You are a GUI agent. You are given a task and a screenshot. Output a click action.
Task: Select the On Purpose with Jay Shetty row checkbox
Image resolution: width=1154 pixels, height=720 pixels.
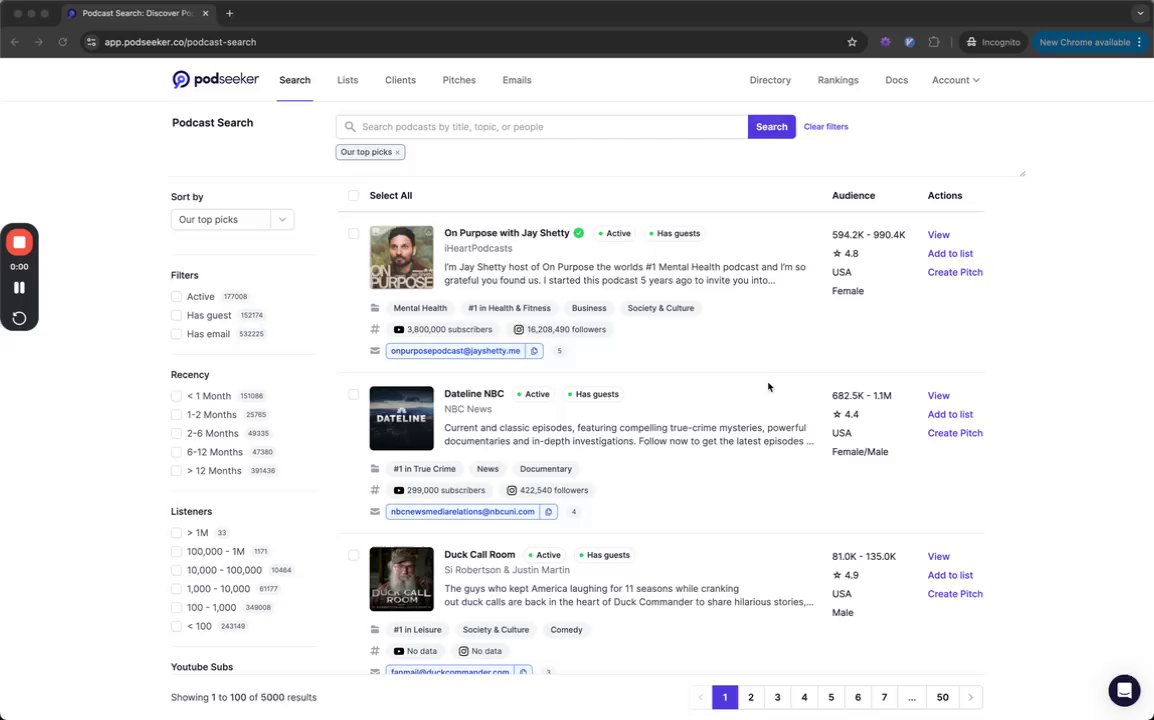pyautogui.click(x=353, y=233)
